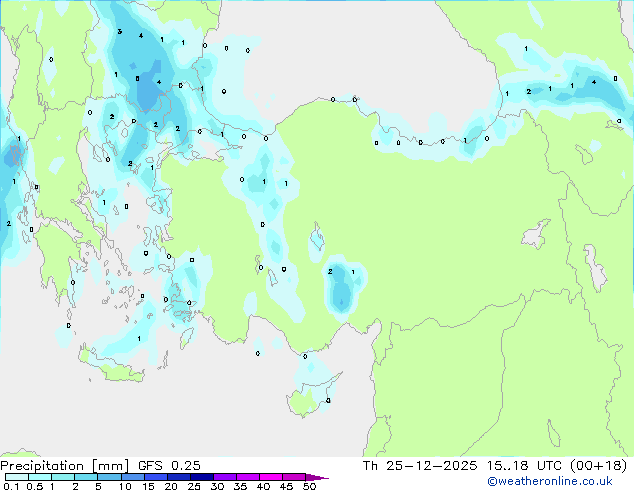The height and width of the screenshot is (490, 634).
Task: Click the 'GFS 0.25' model label
Action: (x=169, y=466)
